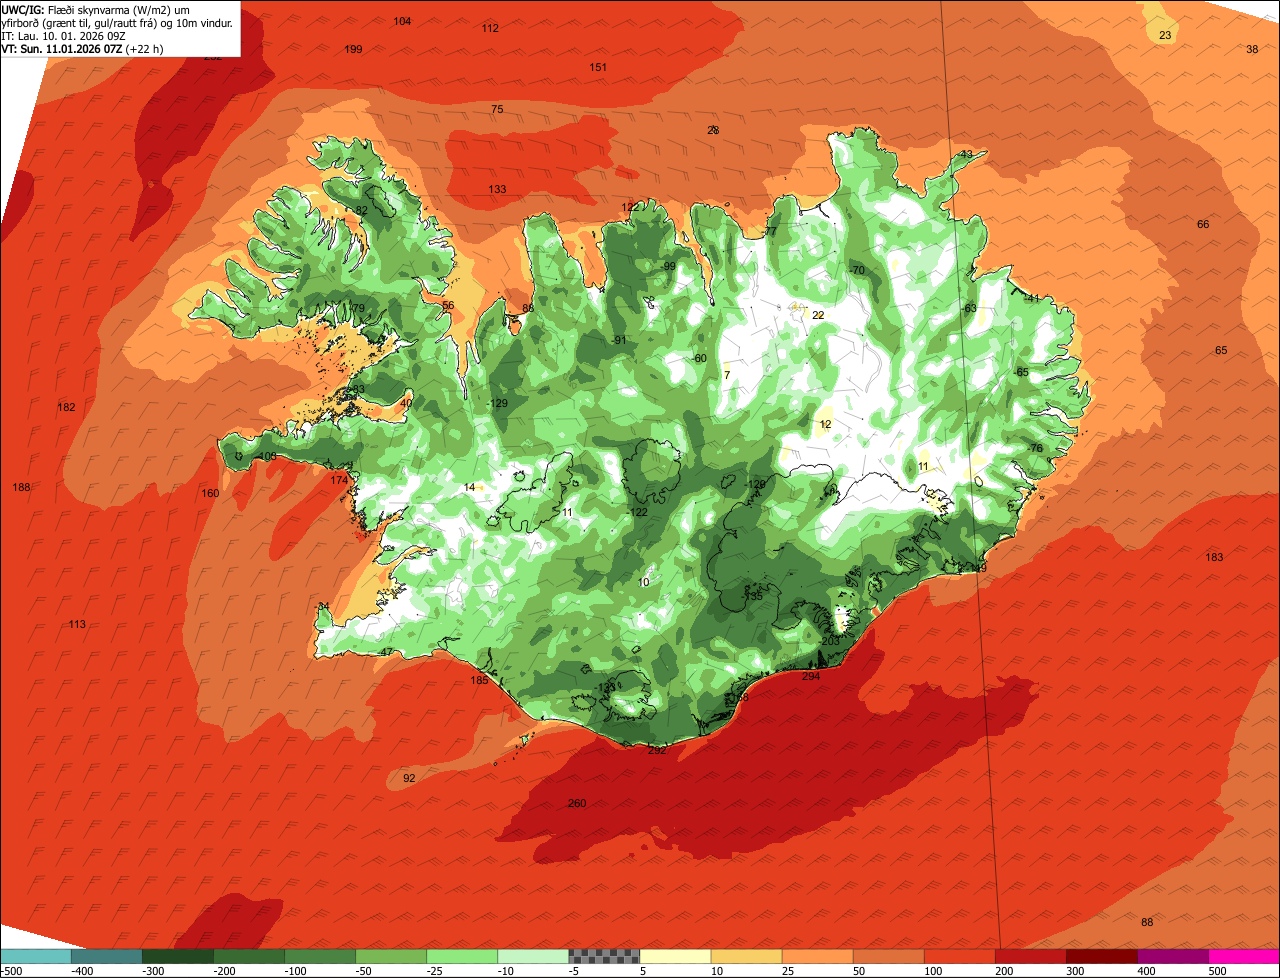The height and width of the screenshot is (978, 1280).
Task: Click the map value '-91' inland
Action: point(619,340)
